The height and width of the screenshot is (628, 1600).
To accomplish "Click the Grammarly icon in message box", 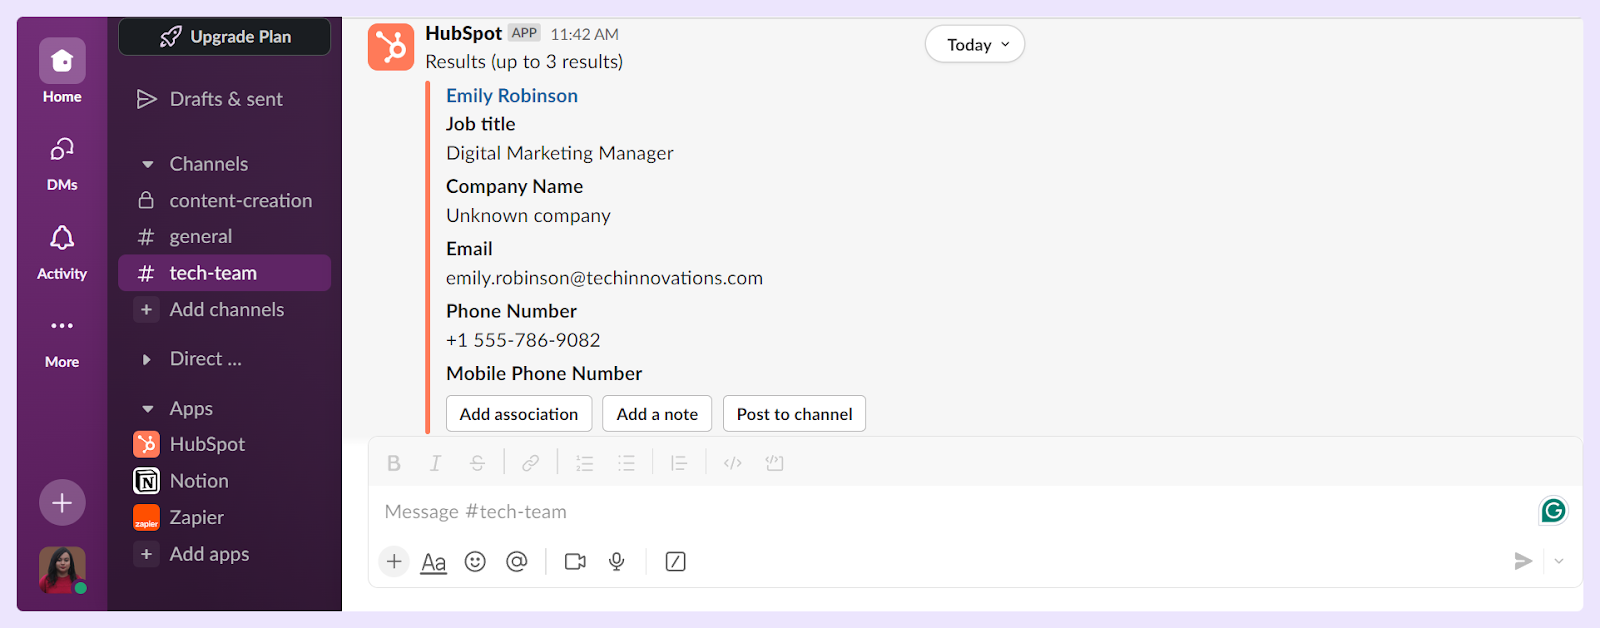I will click(1553, 511).
